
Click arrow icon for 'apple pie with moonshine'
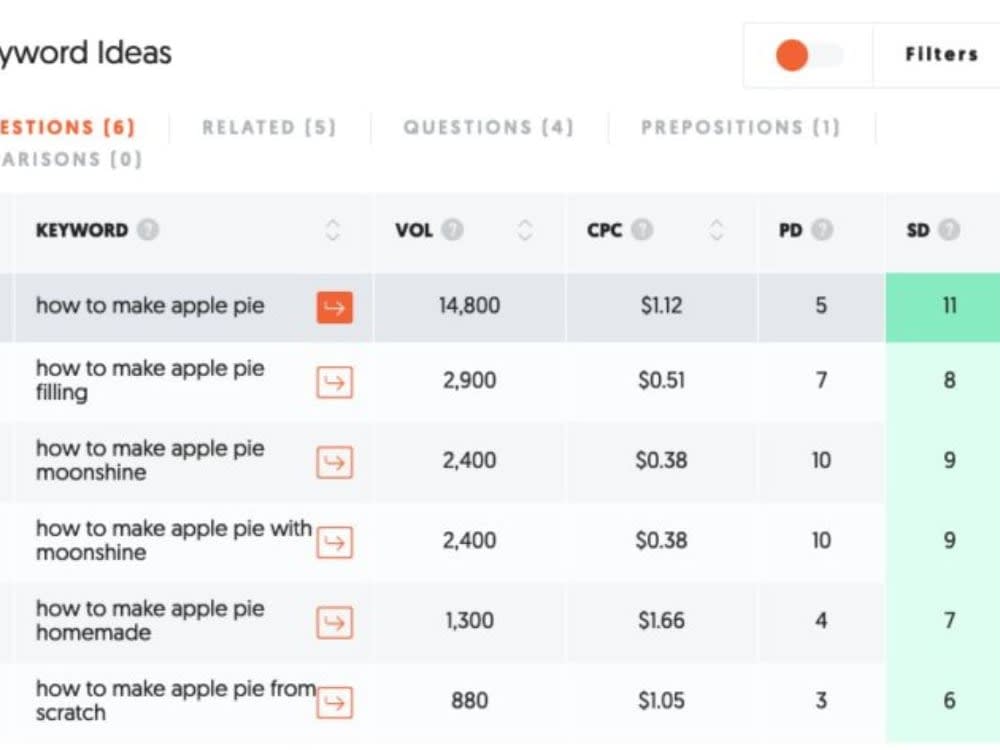click(x=335, y=543)
